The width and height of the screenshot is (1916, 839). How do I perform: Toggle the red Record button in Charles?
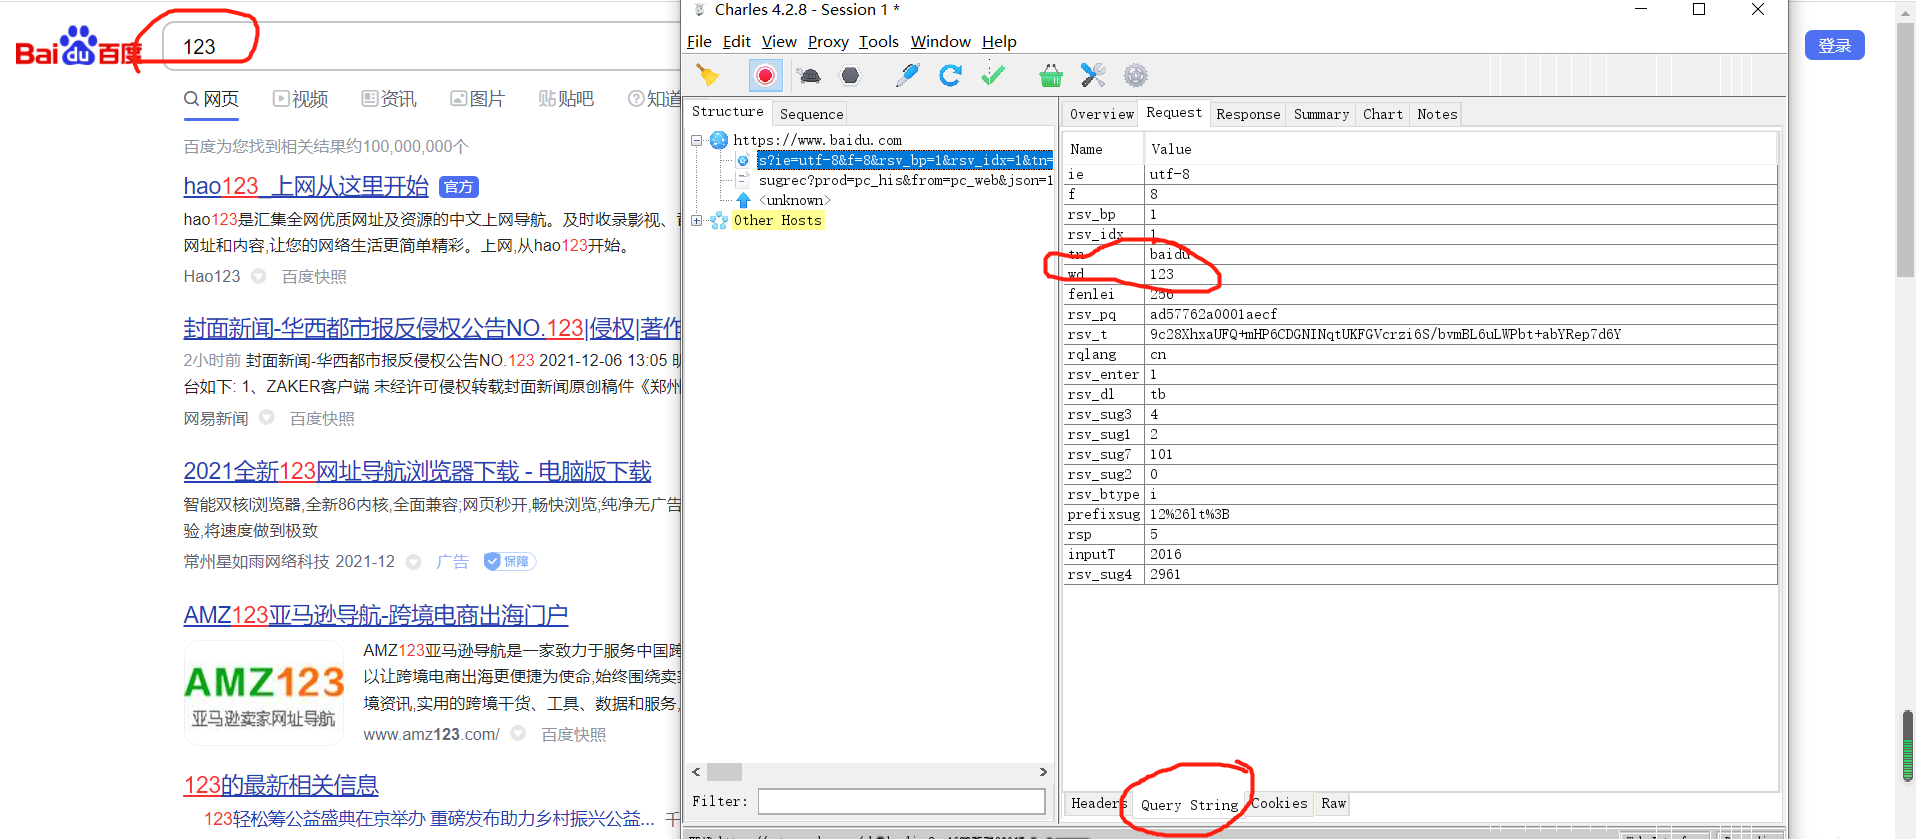765,75
